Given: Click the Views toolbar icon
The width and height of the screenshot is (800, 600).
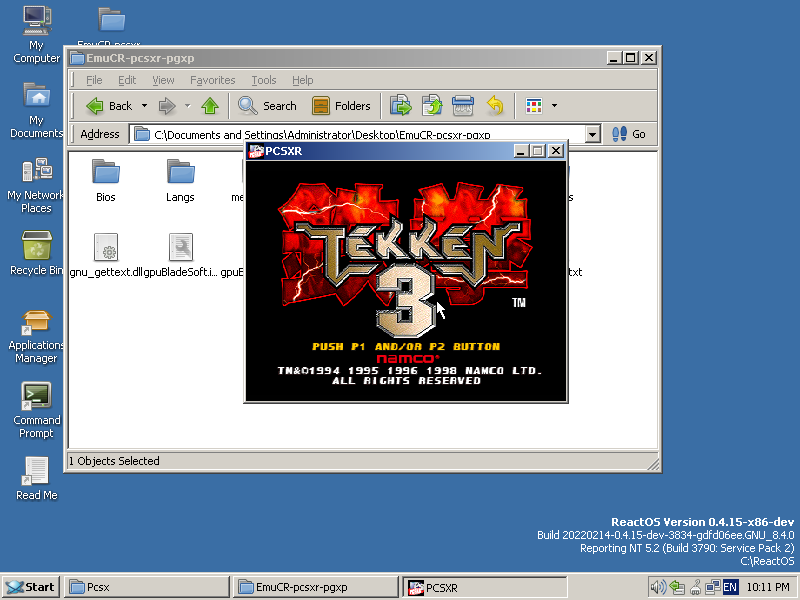Looking at the screenshot, I should pos(534,106).
